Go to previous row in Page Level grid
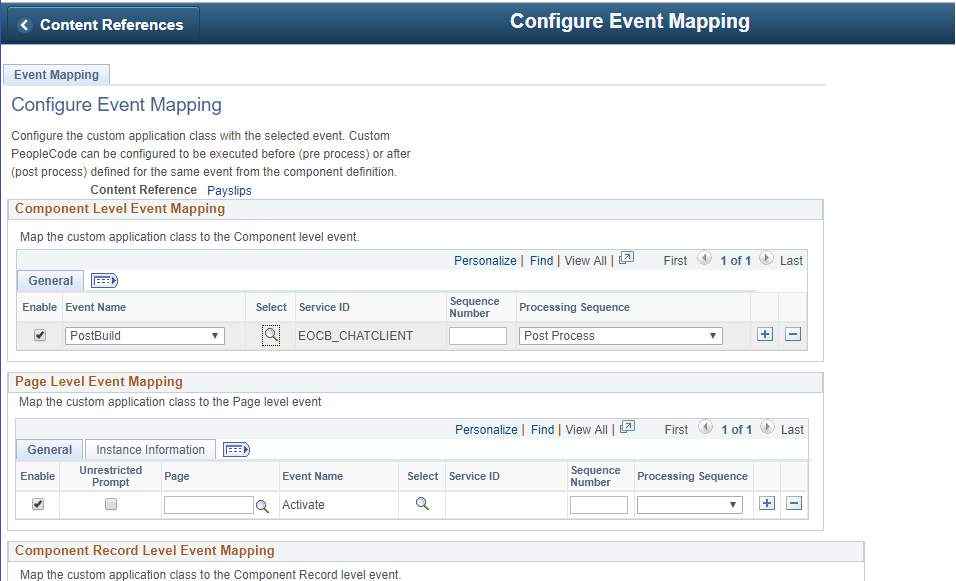Viewport: 956px width, 581px height. coord(705,427)
